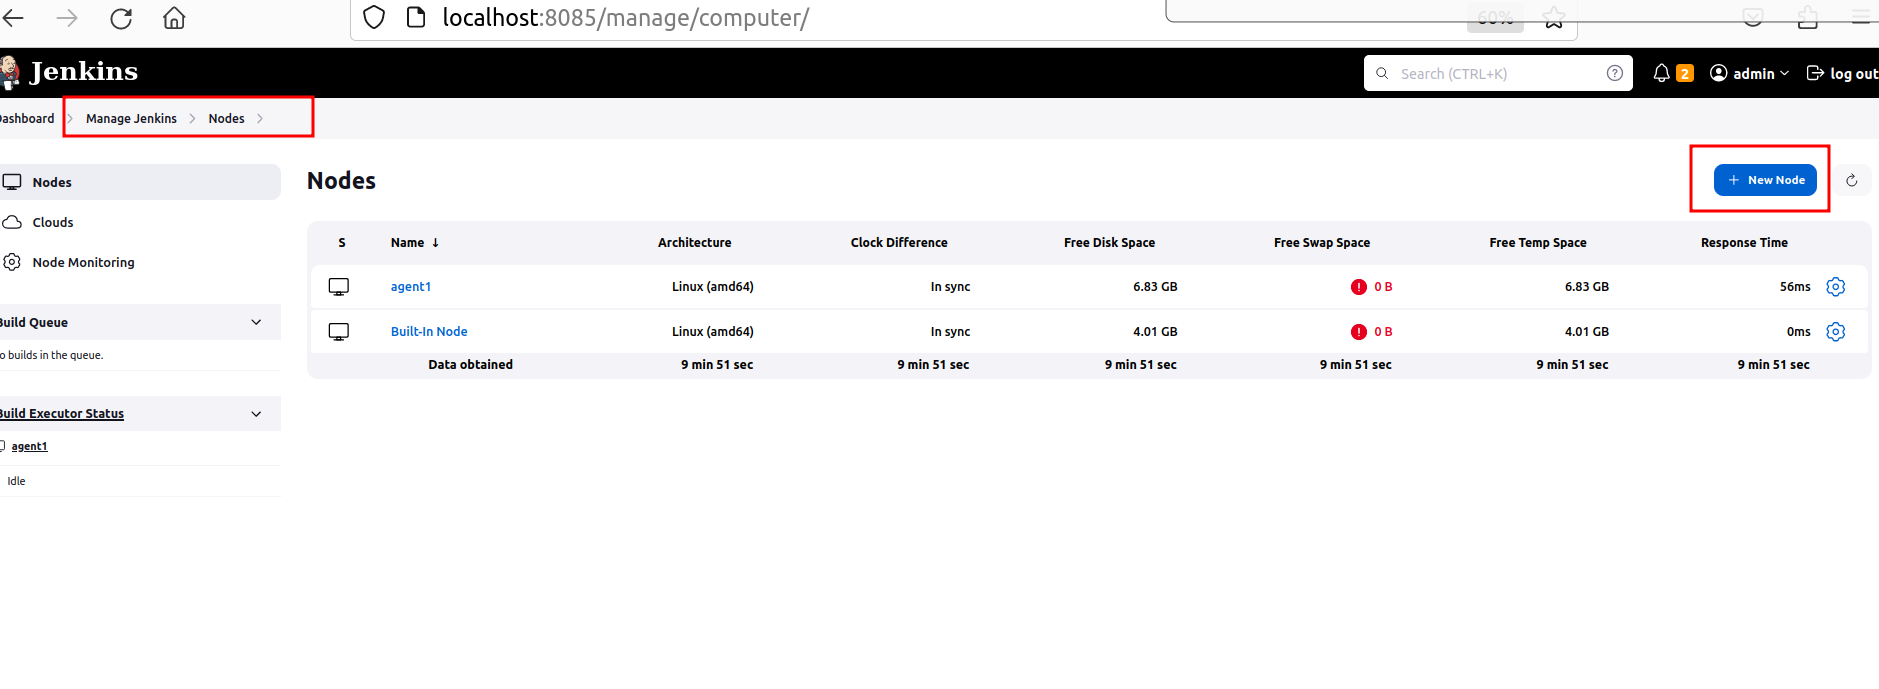Screen dimensions: 1879x689
Task: Click Built-In Node swap warning icon
Action: [x=1358, y=332]
